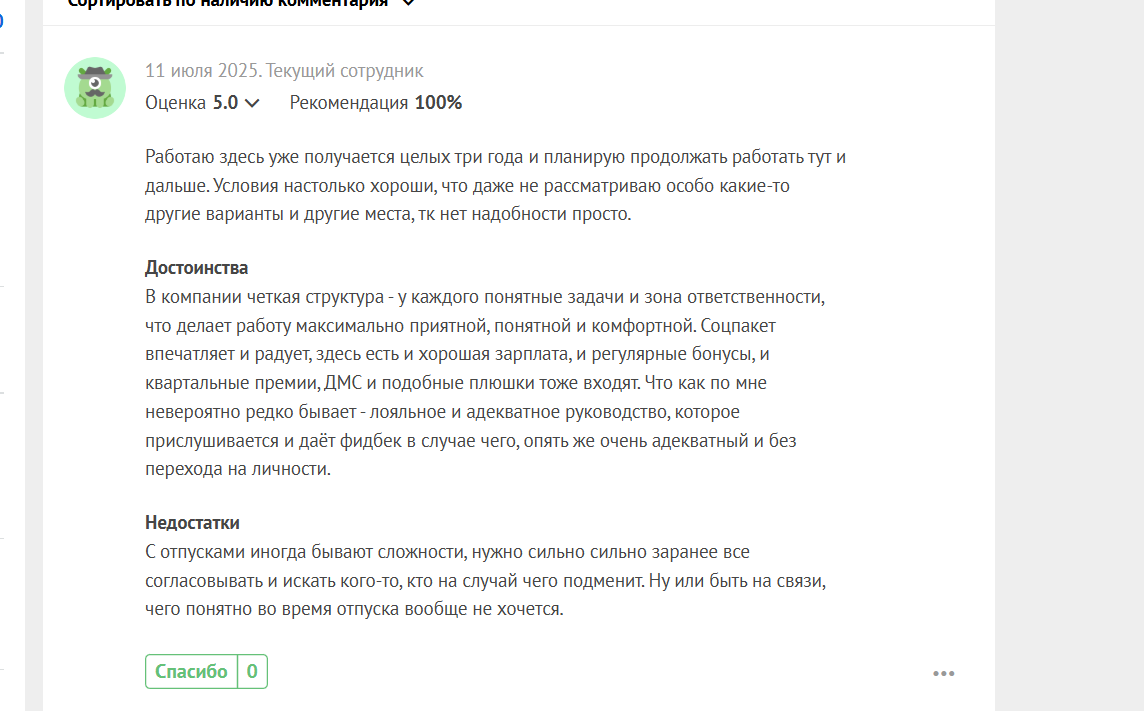Click the word Соцпакет in the pros text
Image resolution: width=1144 pixels, height=711 pixels.
738,325
